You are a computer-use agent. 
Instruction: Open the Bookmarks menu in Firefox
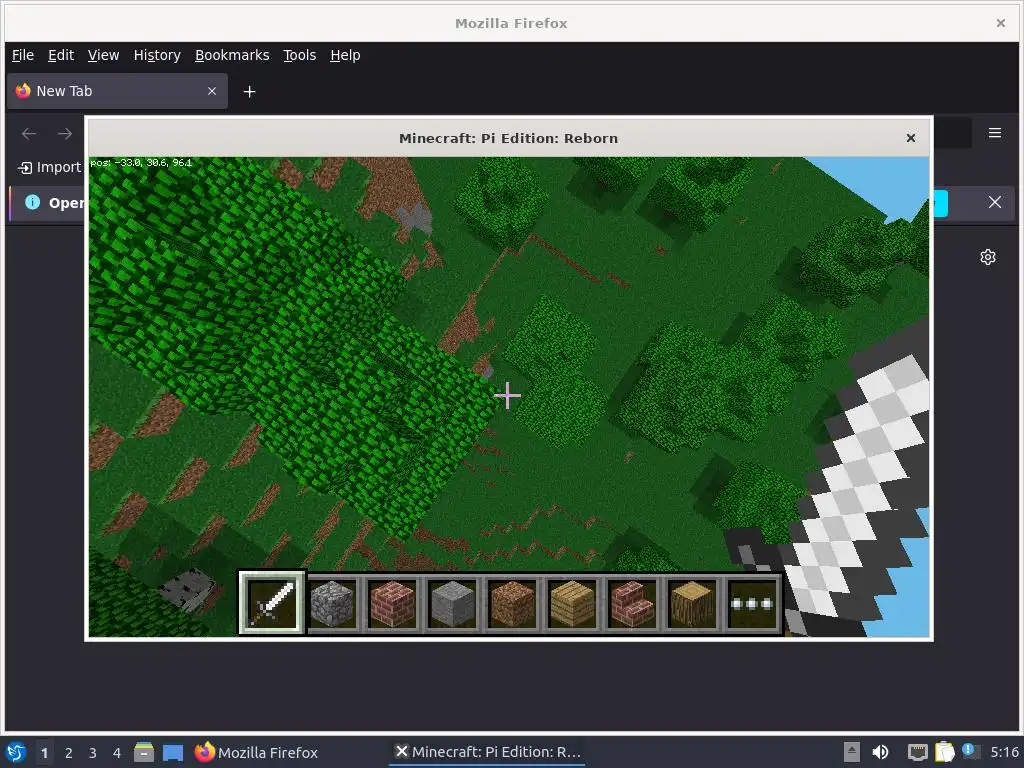click(232, 56)
